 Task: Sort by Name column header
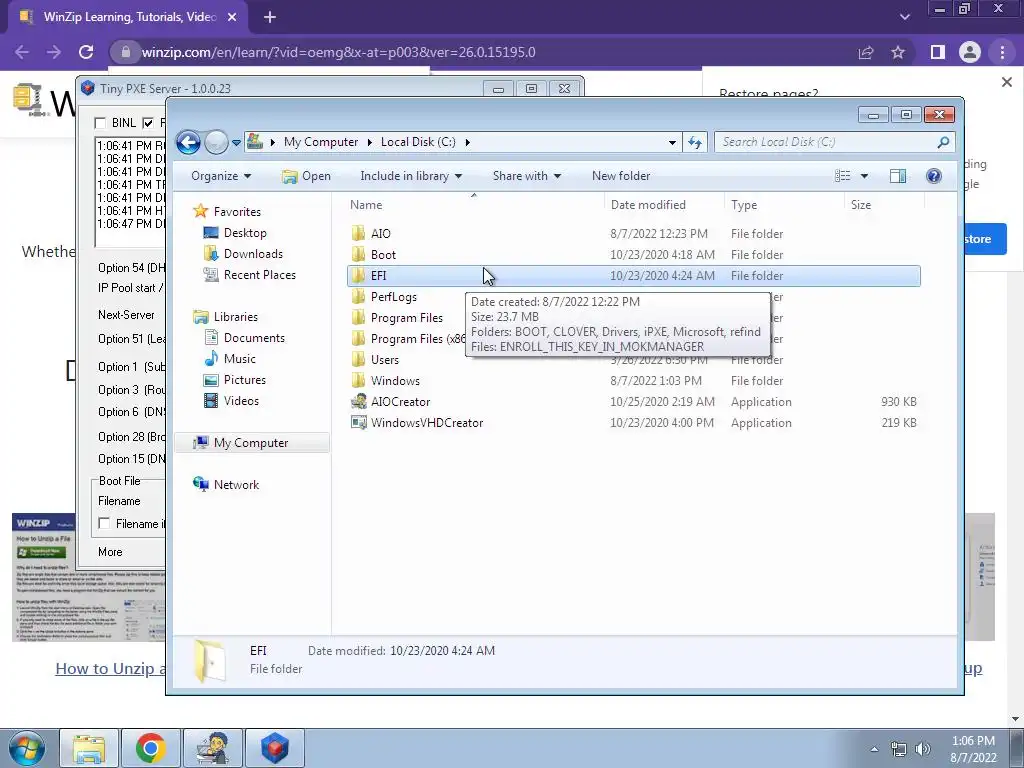(x=474, y=204)
